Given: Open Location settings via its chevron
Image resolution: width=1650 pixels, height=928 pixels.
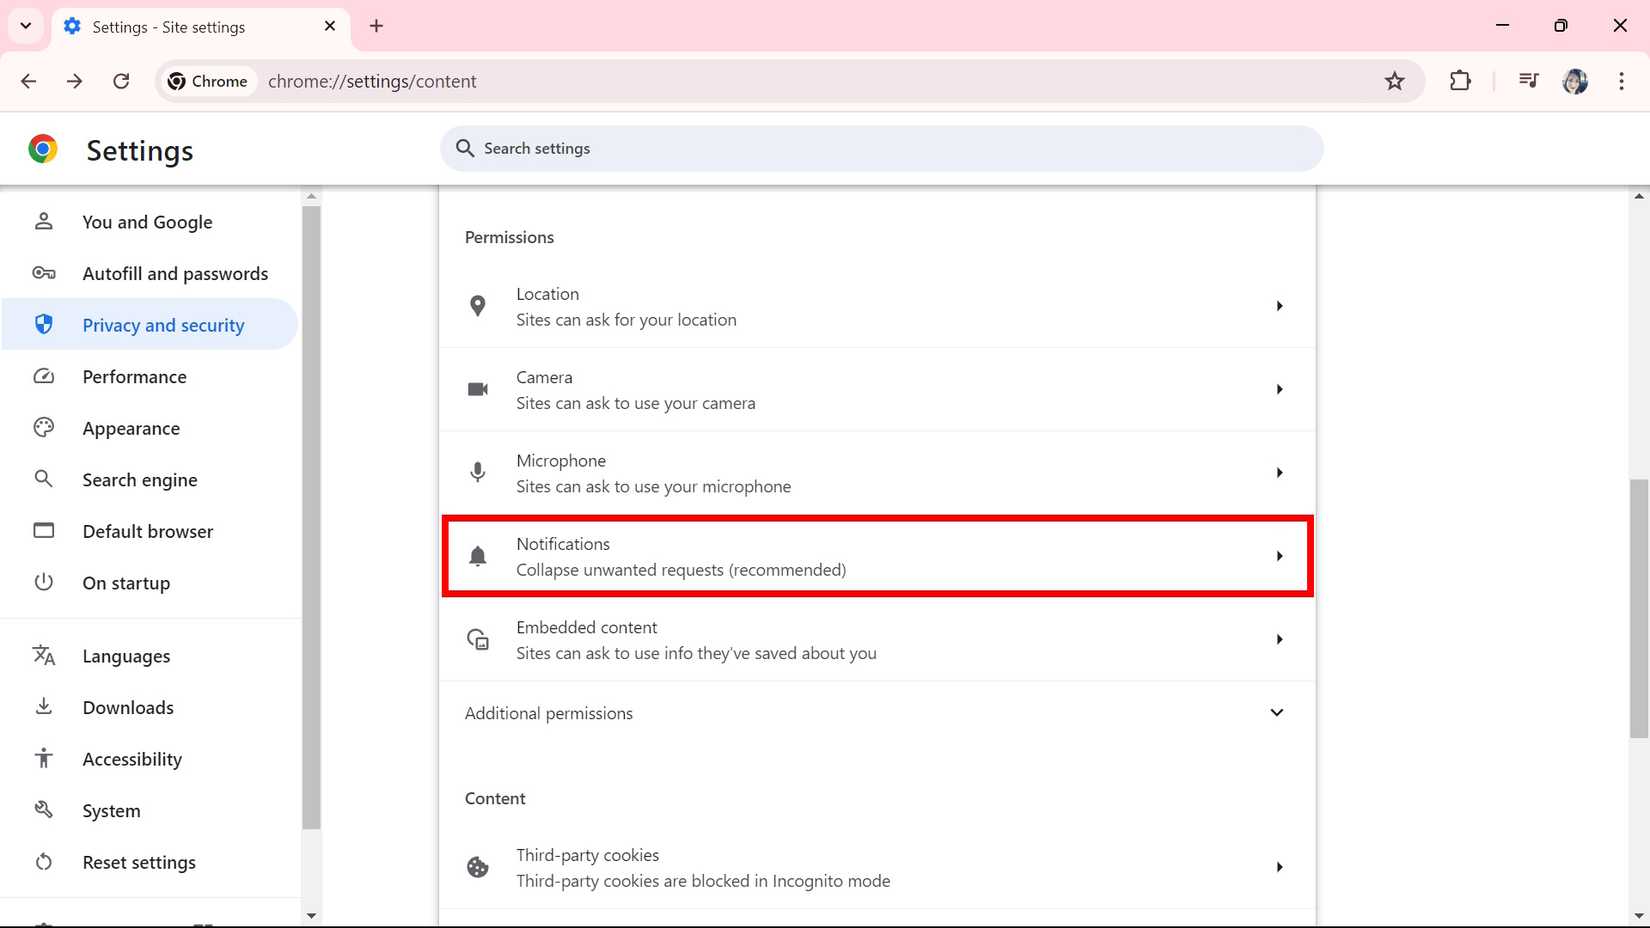Looking at the screenshot, I should [1279, 306].
